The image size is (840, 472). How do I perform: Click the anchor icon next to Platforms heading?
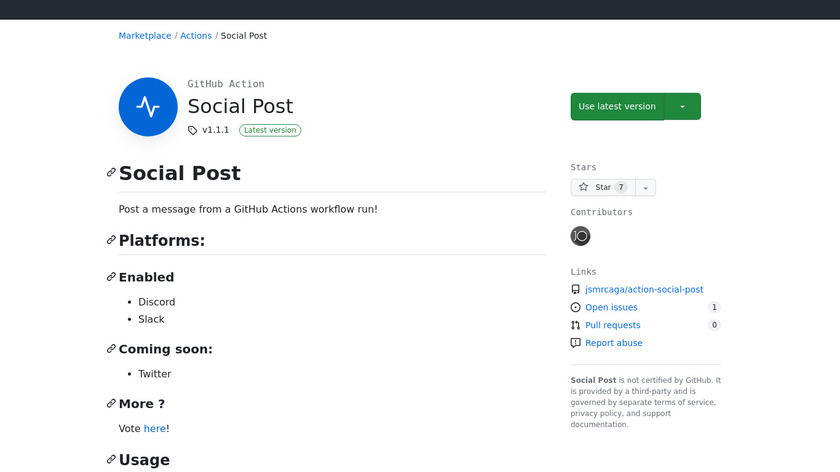click(111, 240)
